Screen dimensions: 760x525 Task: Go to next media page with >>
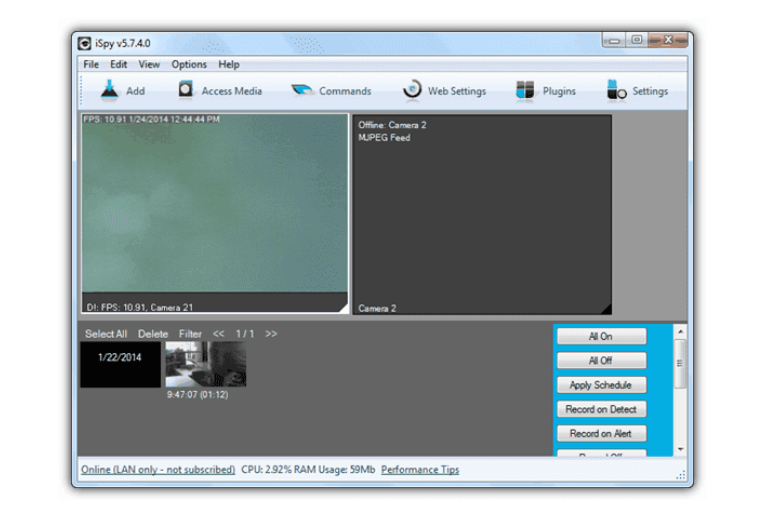coord(271,334)
